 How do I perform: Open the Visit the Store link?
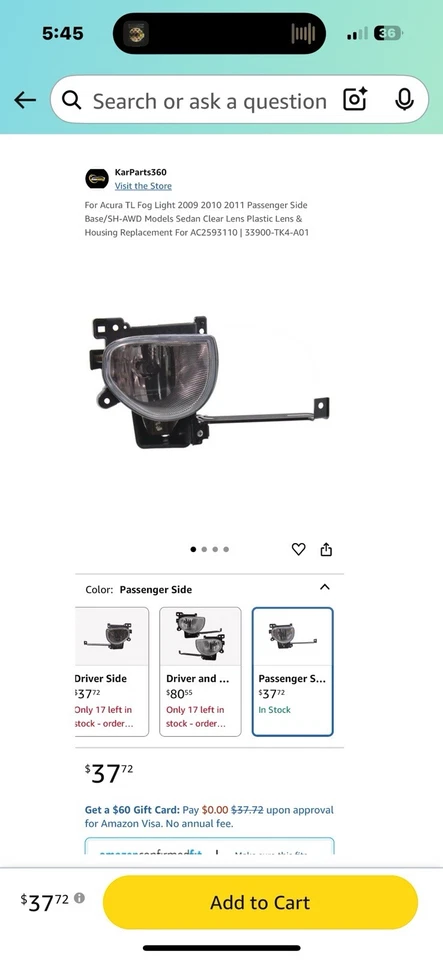(143, 186)
